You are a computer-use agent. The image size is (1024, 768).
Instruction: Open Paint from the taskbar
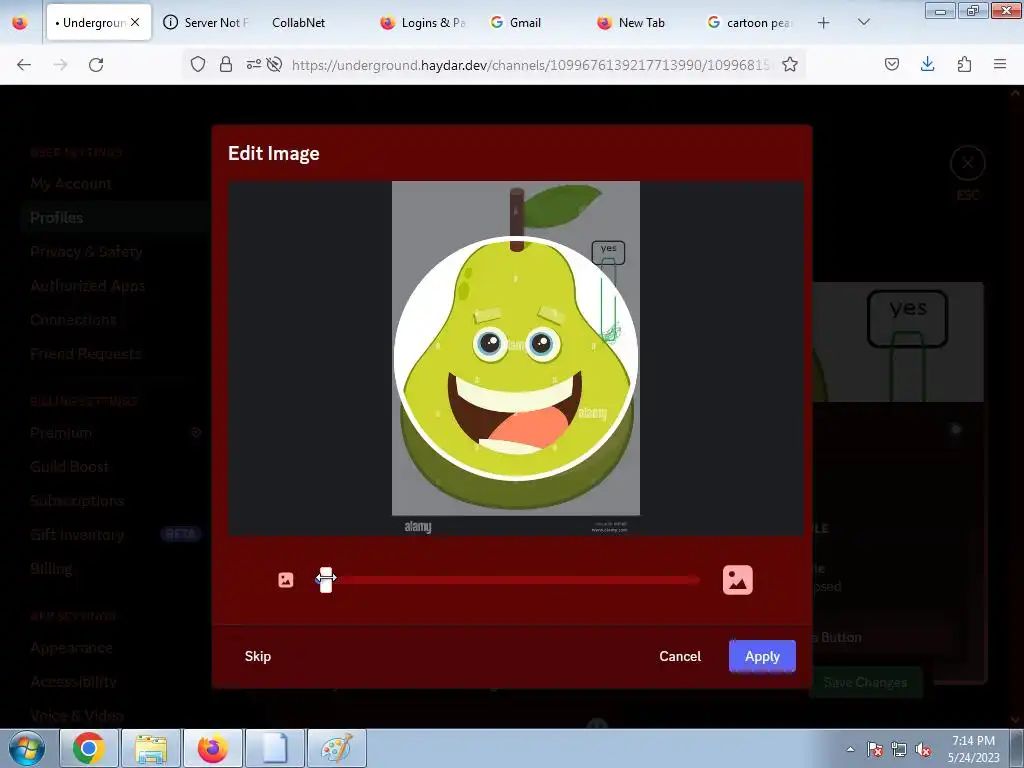point(337,748)
